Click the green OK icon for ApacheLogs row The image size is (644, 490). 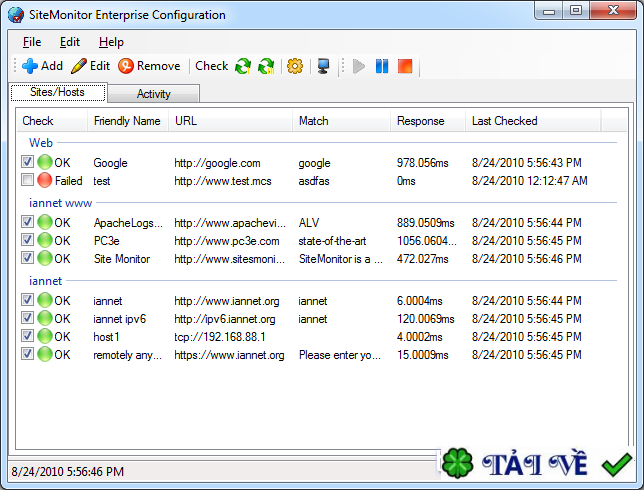click(45, 222)
